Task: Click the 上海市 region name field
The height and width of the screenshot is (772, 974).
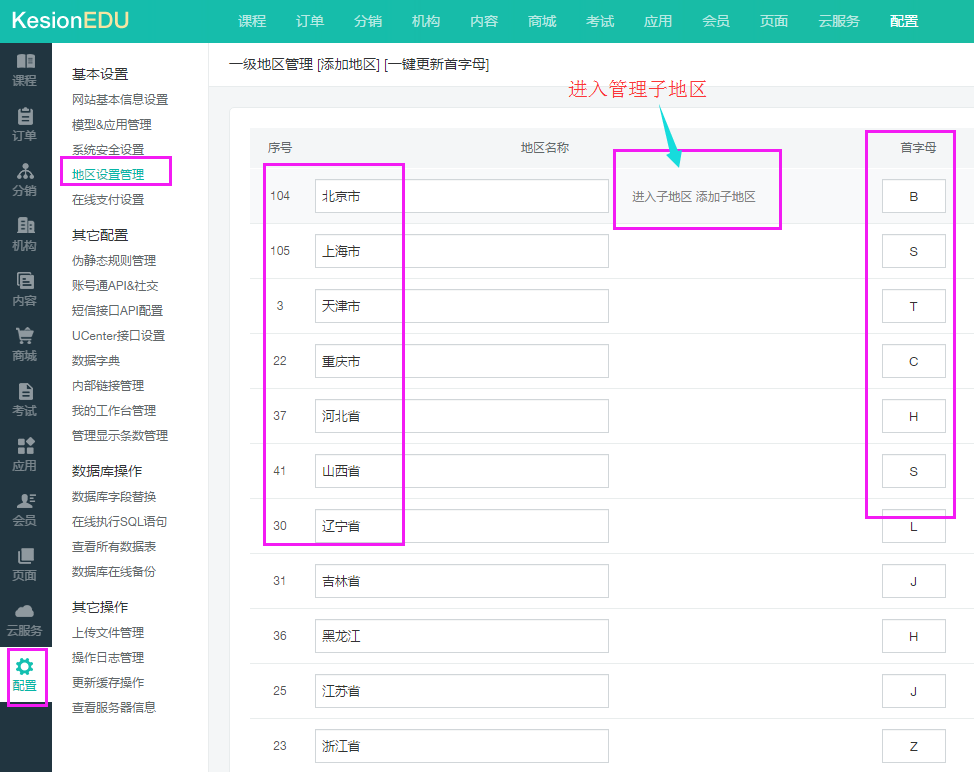Action: (461, 251)
